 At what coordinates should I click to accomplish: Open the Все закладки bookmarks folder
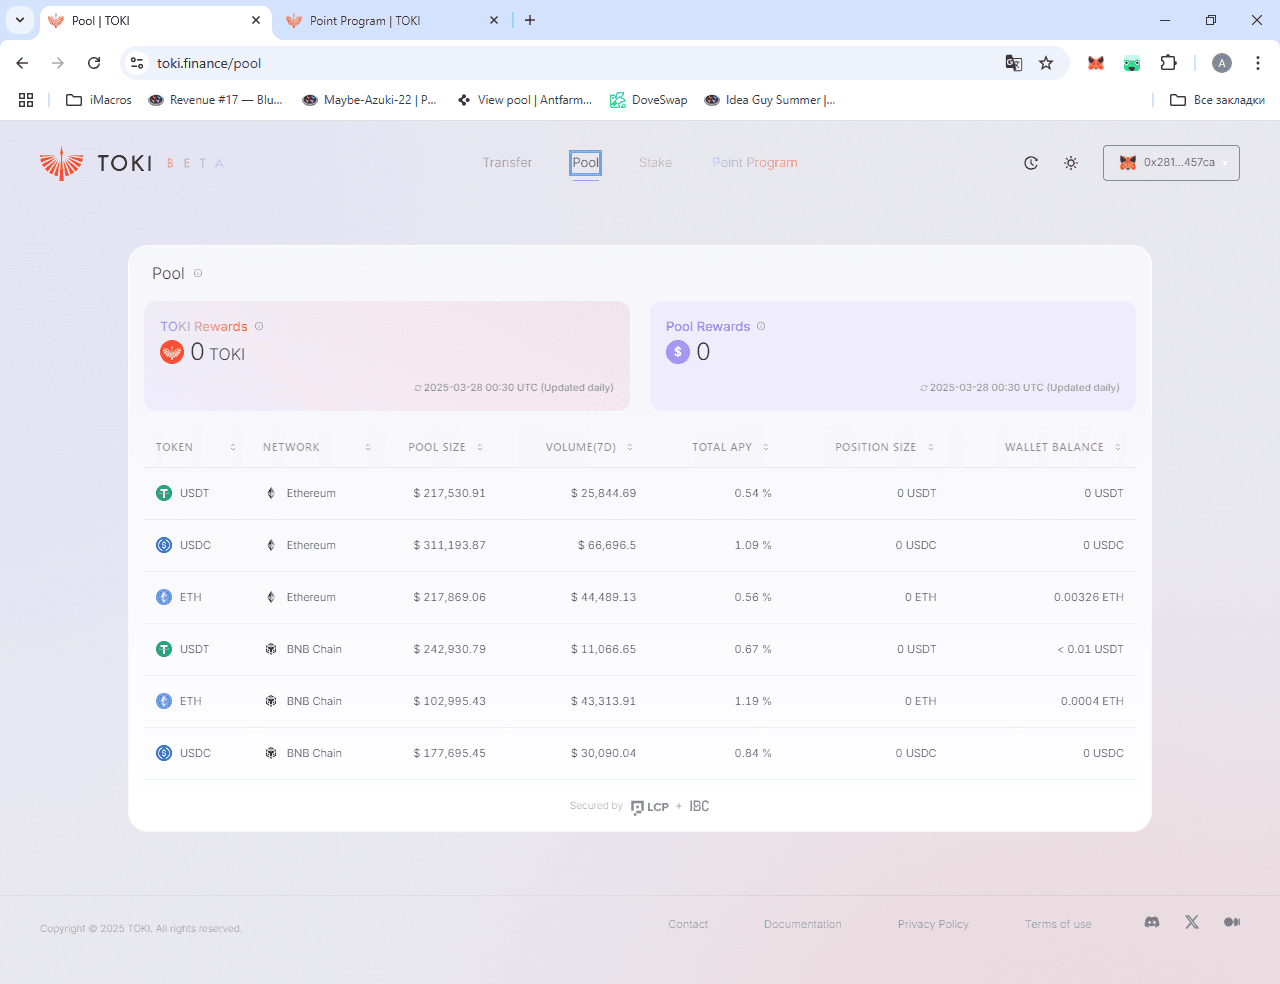(x=1217, y=100)
